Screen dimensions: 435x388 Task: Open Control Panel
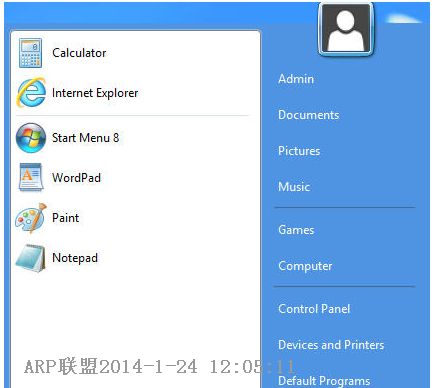pos(314,309)
